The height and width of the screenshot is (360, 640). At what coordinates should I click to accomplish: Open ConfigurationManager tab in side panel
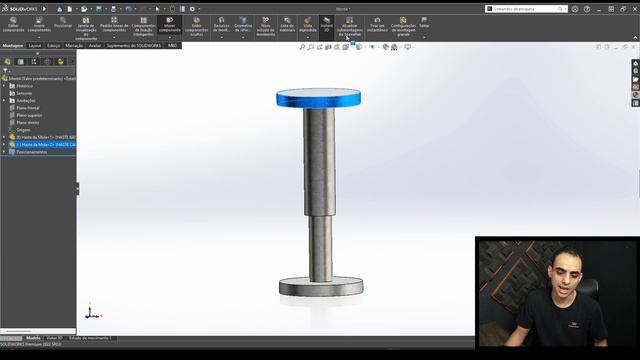pos(34,62)
